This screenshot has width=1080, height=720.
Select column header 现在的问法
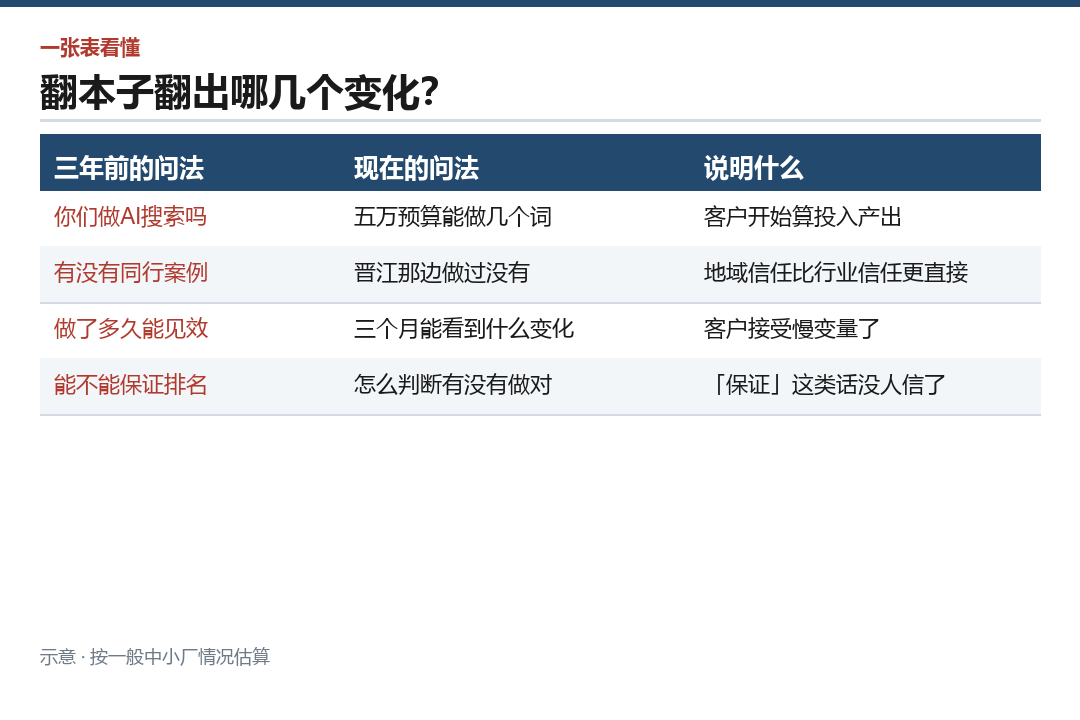(416, 168)
